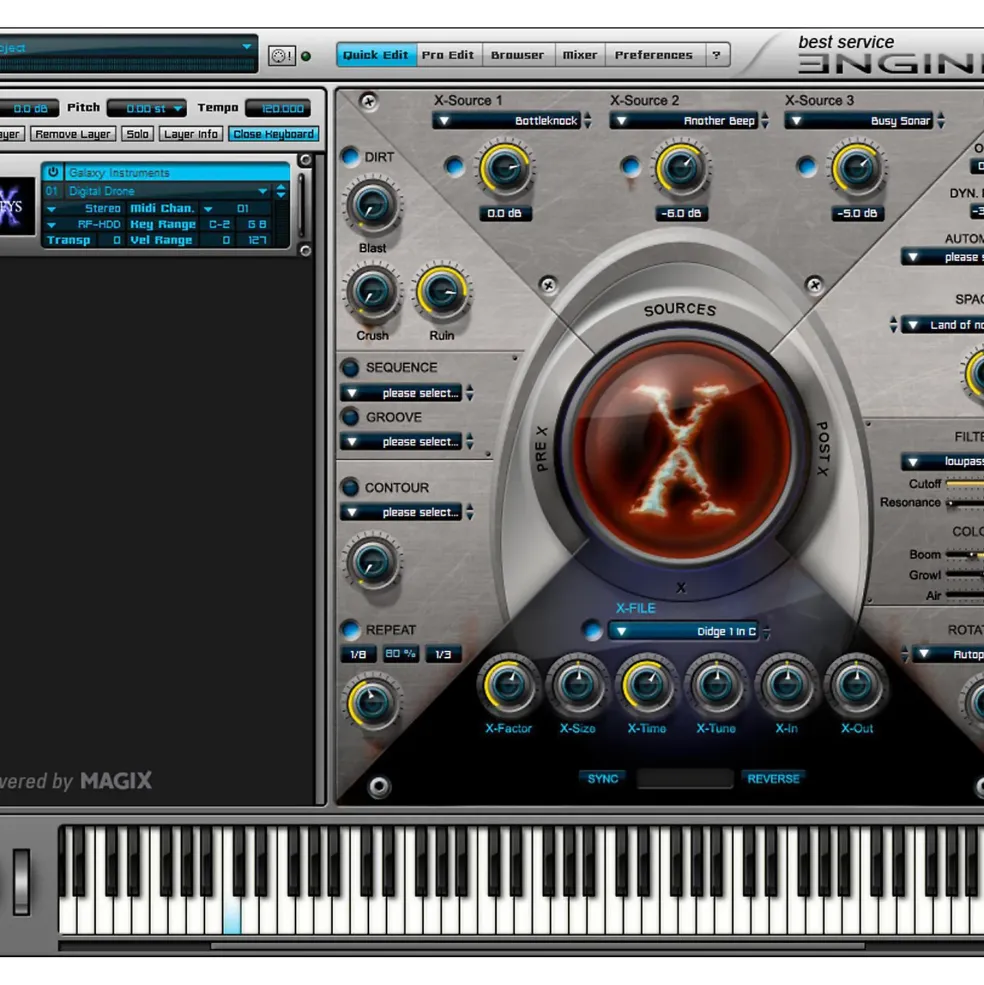Viewport: 984px width, 985px height.
Task: Open X-Source 2 Another Beep dropdown
Action: (684, 121)
